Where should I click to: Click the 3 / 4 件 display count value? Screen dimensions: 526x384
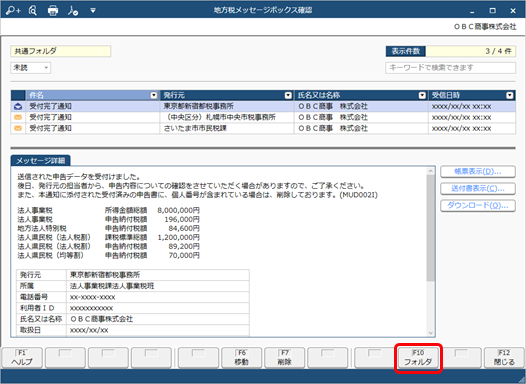pyautogui.click(x=471, y=51)
